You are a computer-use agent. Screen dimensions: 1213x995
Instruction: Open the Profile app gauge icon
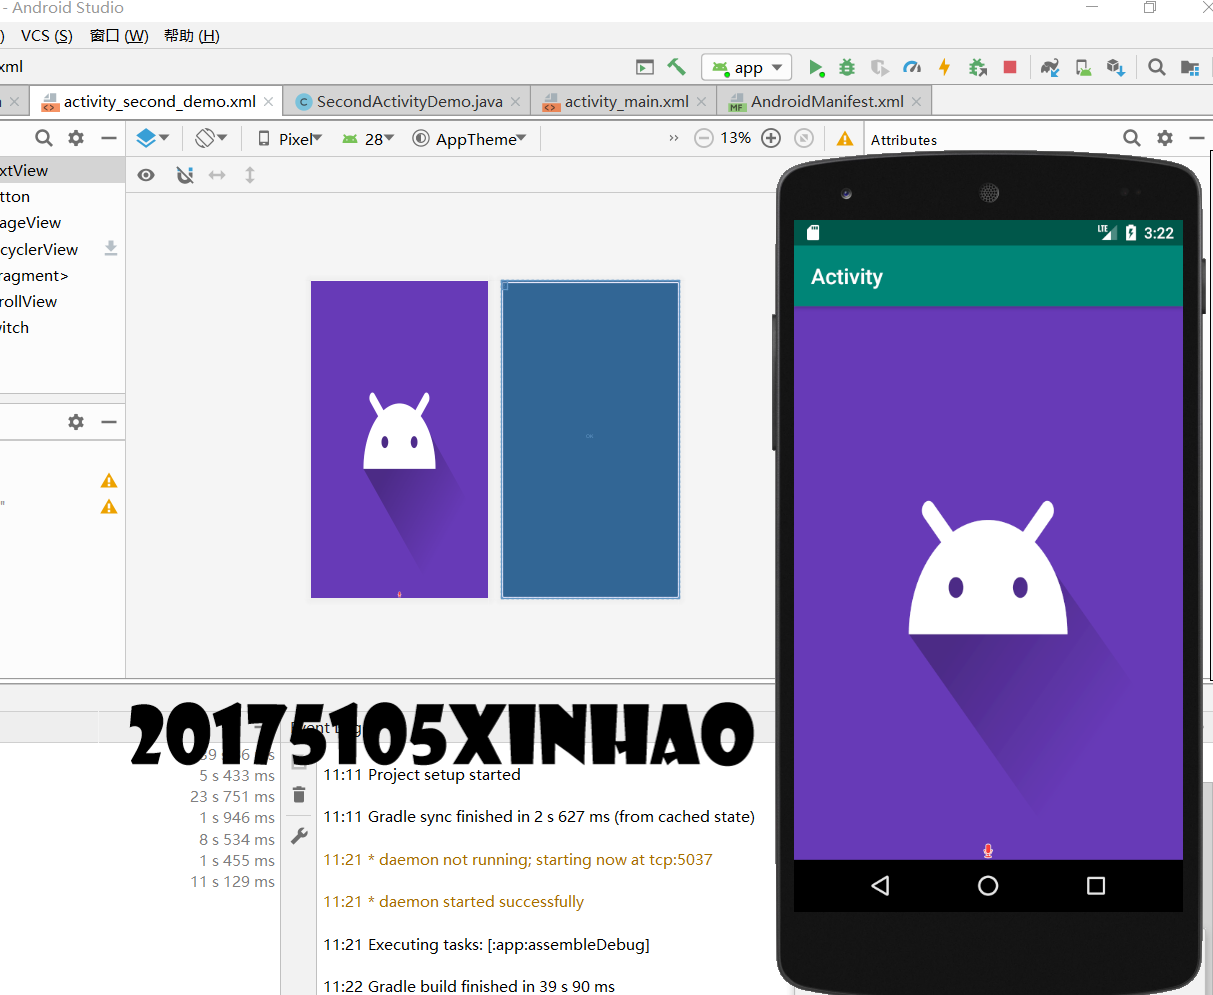coord(911,67)
